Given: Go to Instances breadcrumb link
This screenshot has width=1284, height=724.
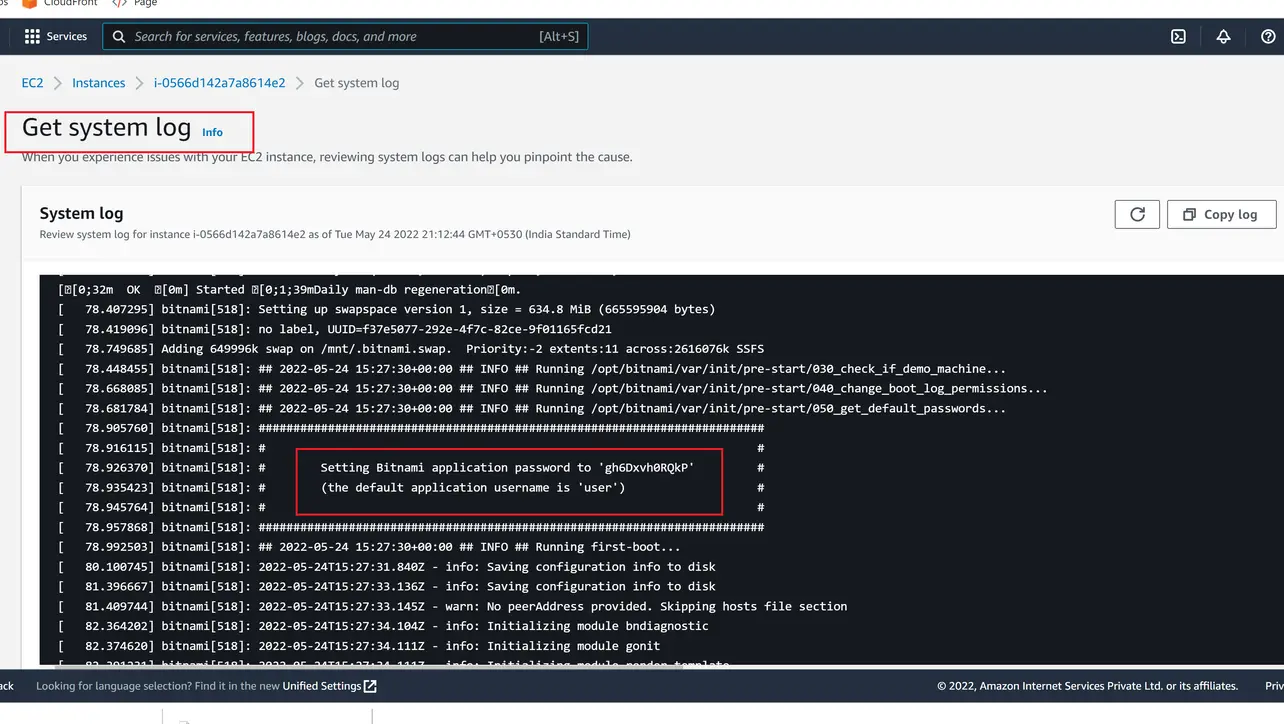Looking at the screenshot, I should tap(99, 83).
